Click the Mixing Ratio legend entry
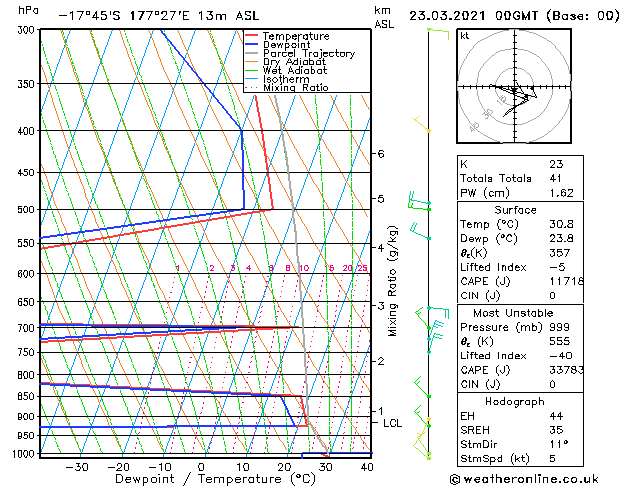The height and width of the screenshot is (486, 629). pos(295,88)
